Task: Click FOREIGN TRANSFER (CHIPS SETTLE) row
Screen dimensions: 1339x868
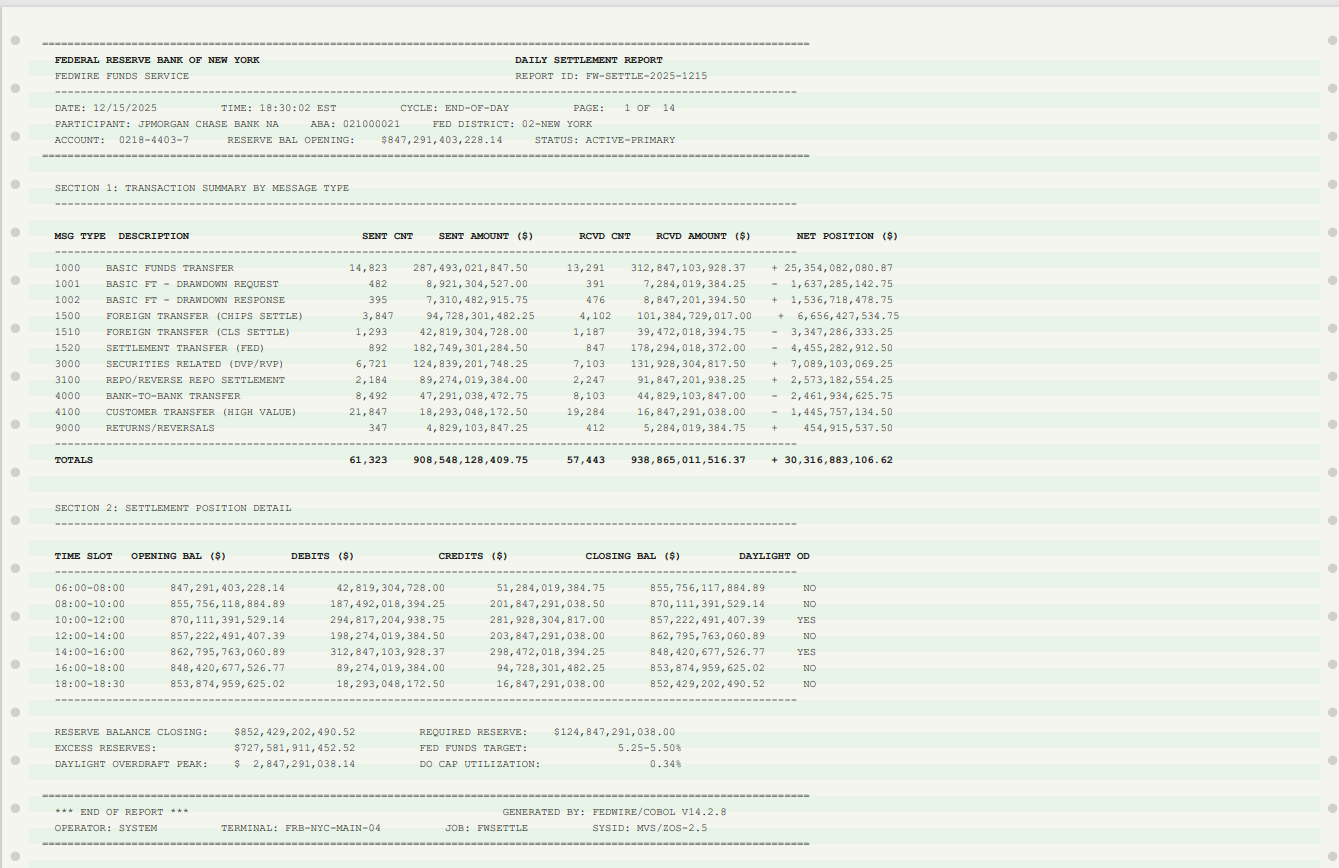Action: coord(477,316)
